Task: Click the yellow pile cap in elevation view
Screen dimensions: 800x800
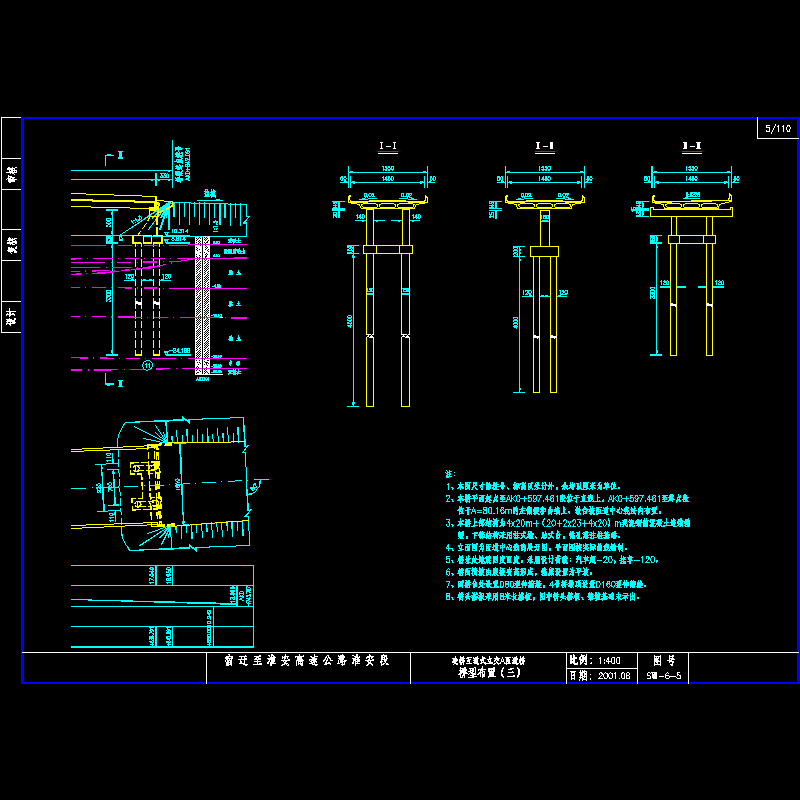Action: 150,240
